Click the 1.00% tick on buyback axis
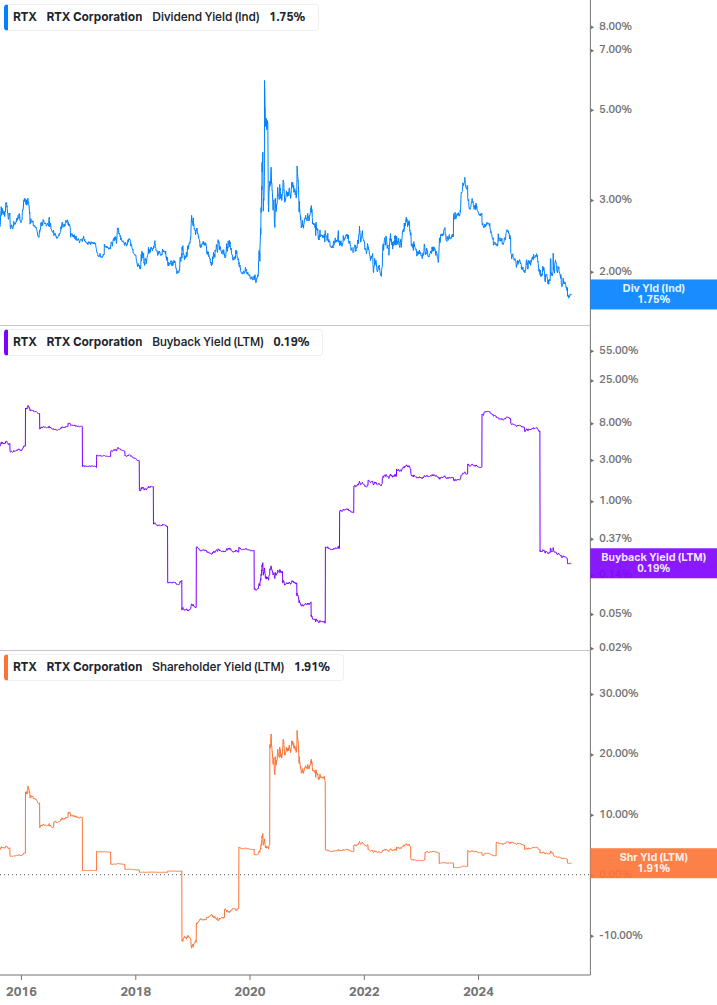The height and width of the screenshot is (1005, 717). click(615, 500)
